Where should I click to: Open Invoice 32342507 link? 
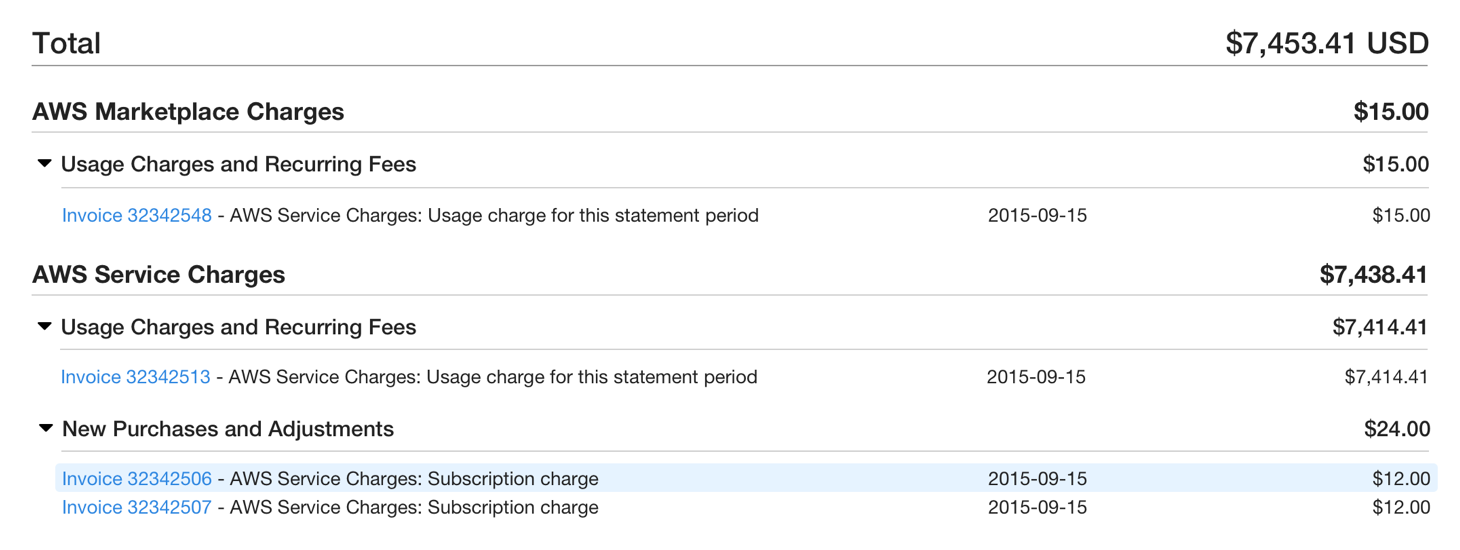click(137, 507)
